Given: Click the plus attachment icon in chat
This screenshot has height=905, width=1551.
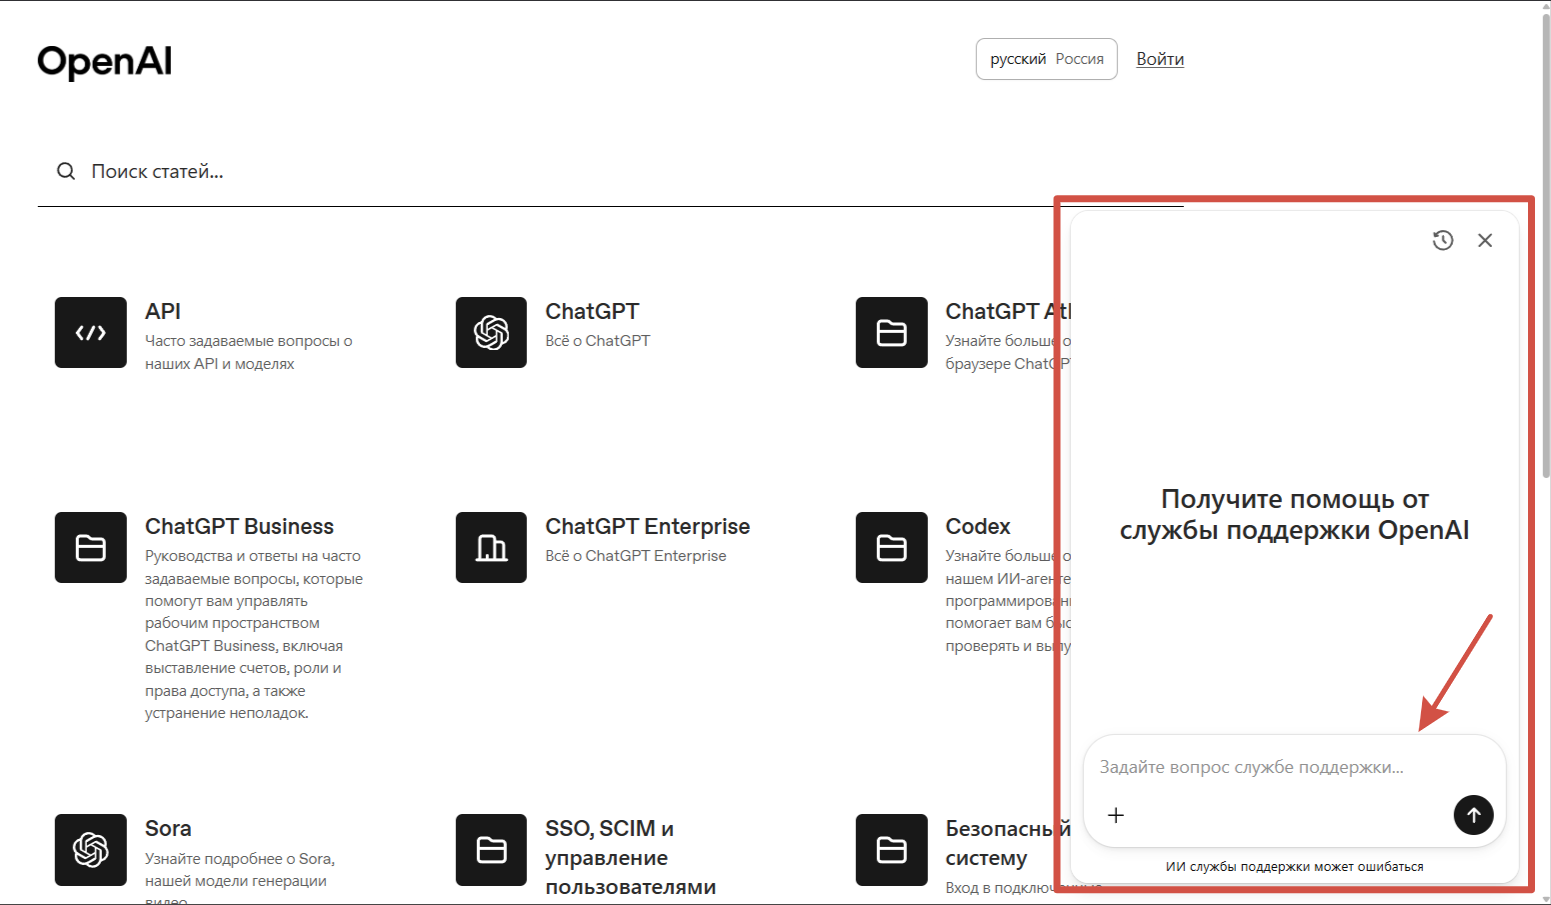Looking at the screenshot, I should tap(1116, 815).
